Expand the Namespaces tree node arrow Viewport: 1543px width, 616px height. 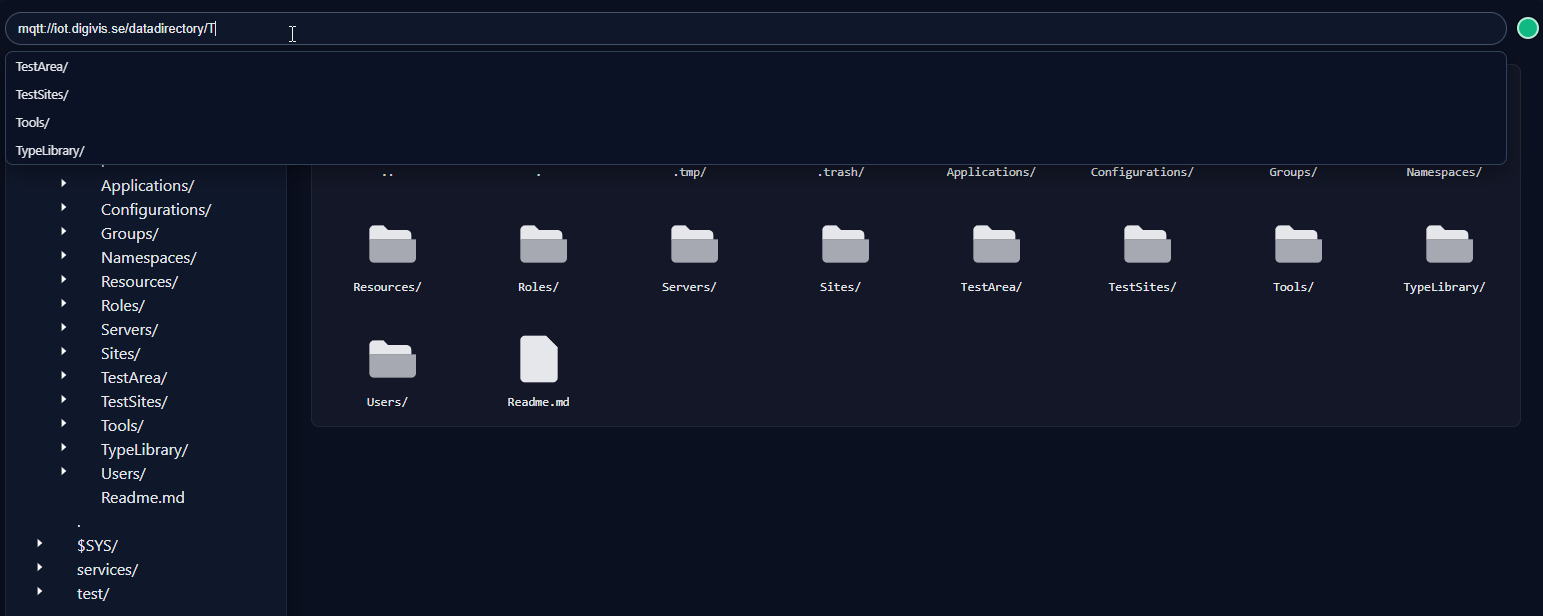pyautogui.click(x=64, y=256)
